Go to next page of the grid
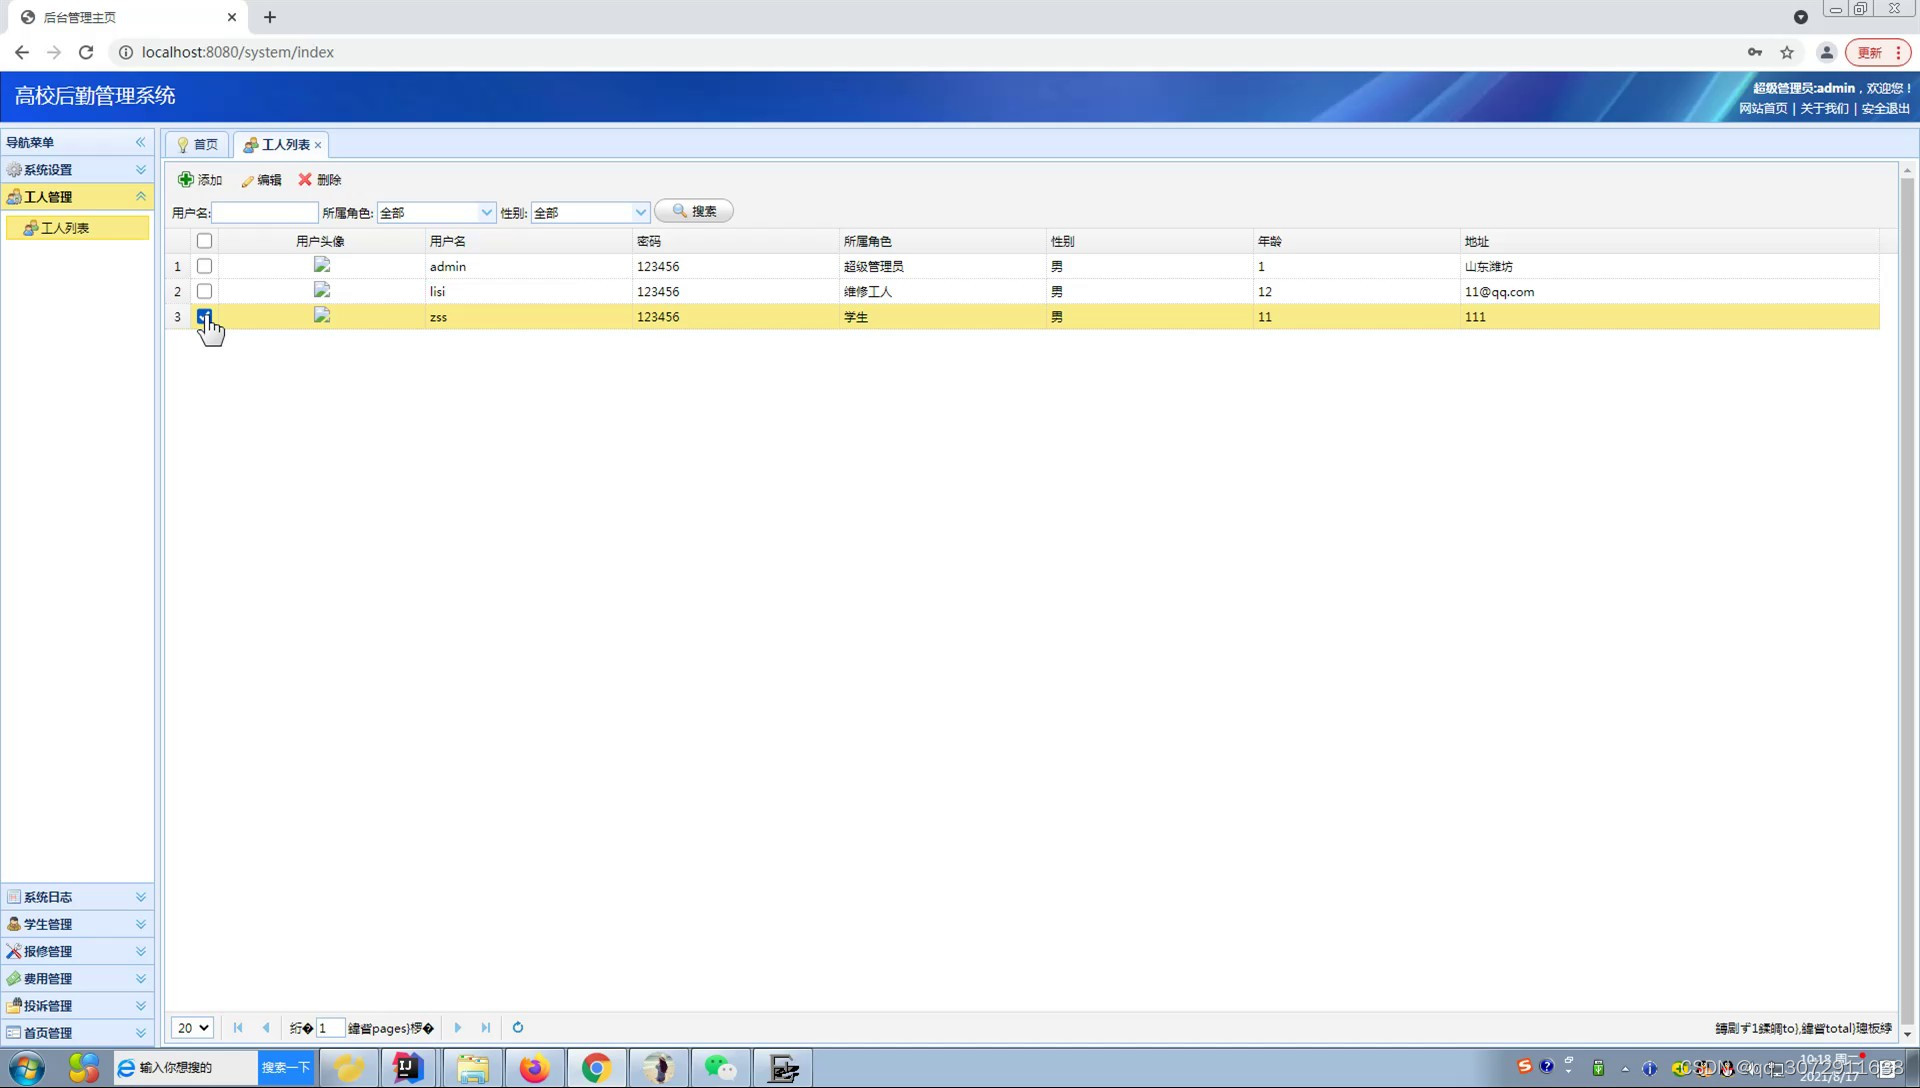1920x1088 pixels. 458,1028
